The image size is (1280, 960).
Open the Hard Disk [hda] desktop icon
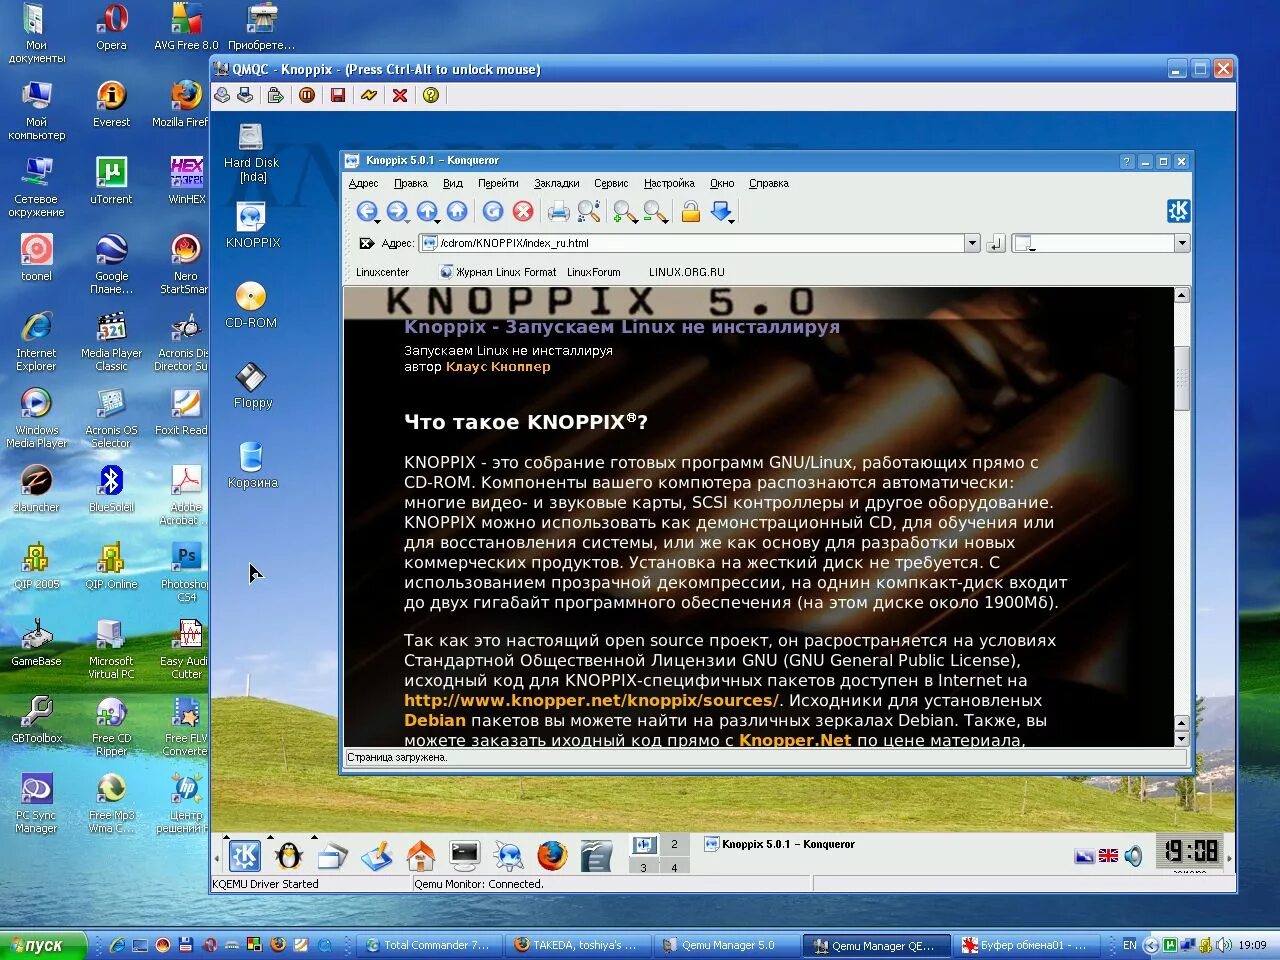[x=251, y=152]
